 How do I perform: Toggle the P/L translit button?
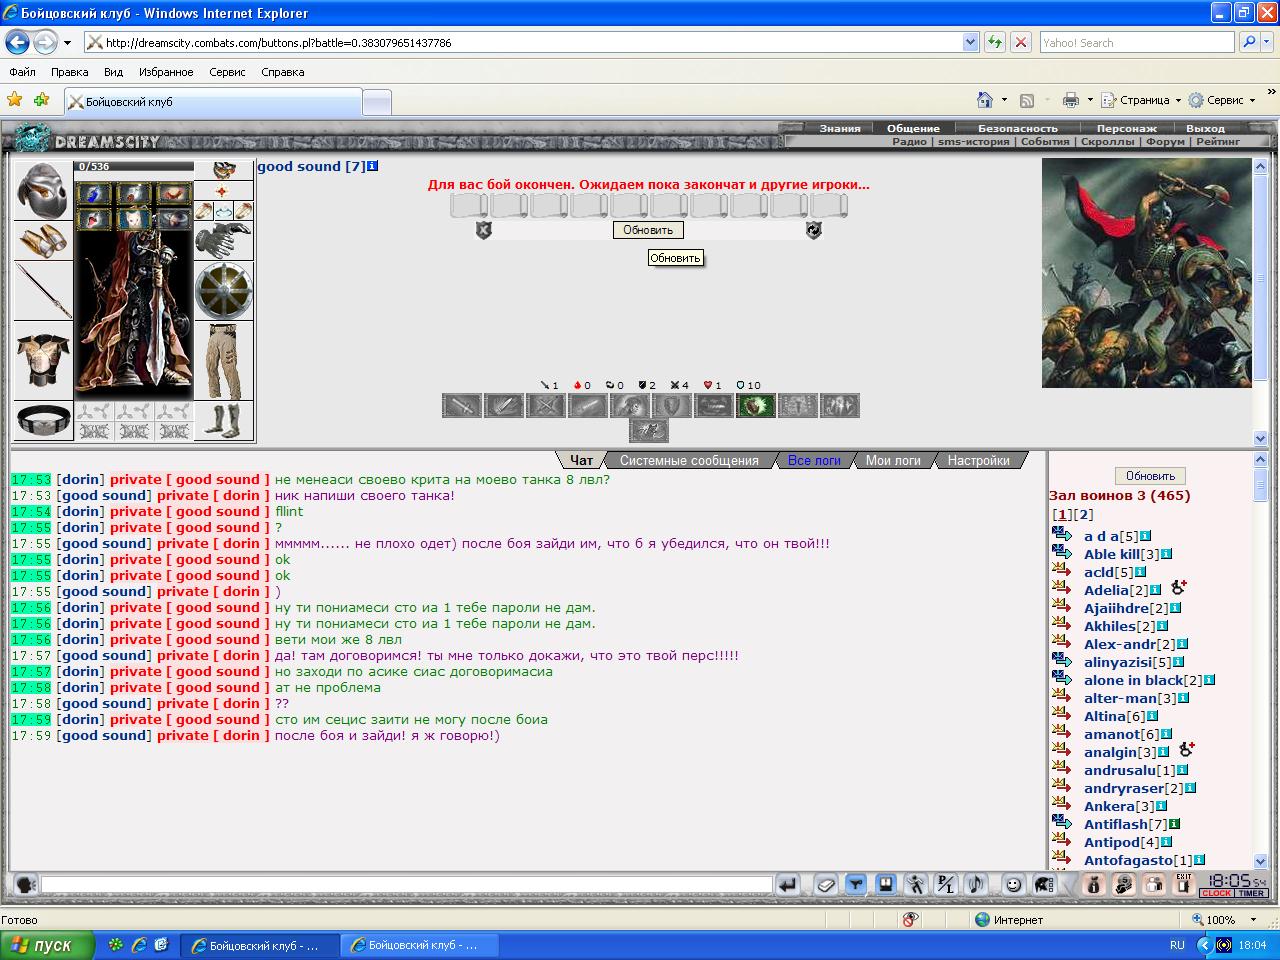coord(945,884)
